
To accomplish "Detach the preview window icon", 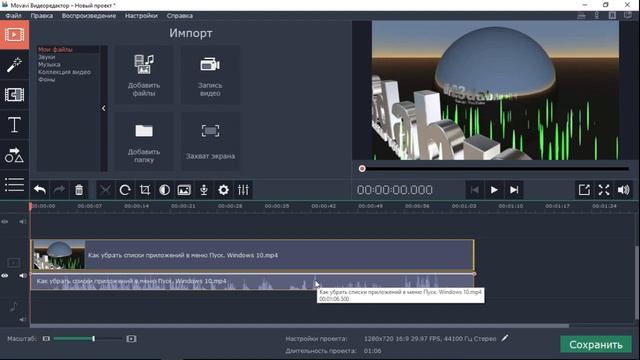I will [584, 190].
